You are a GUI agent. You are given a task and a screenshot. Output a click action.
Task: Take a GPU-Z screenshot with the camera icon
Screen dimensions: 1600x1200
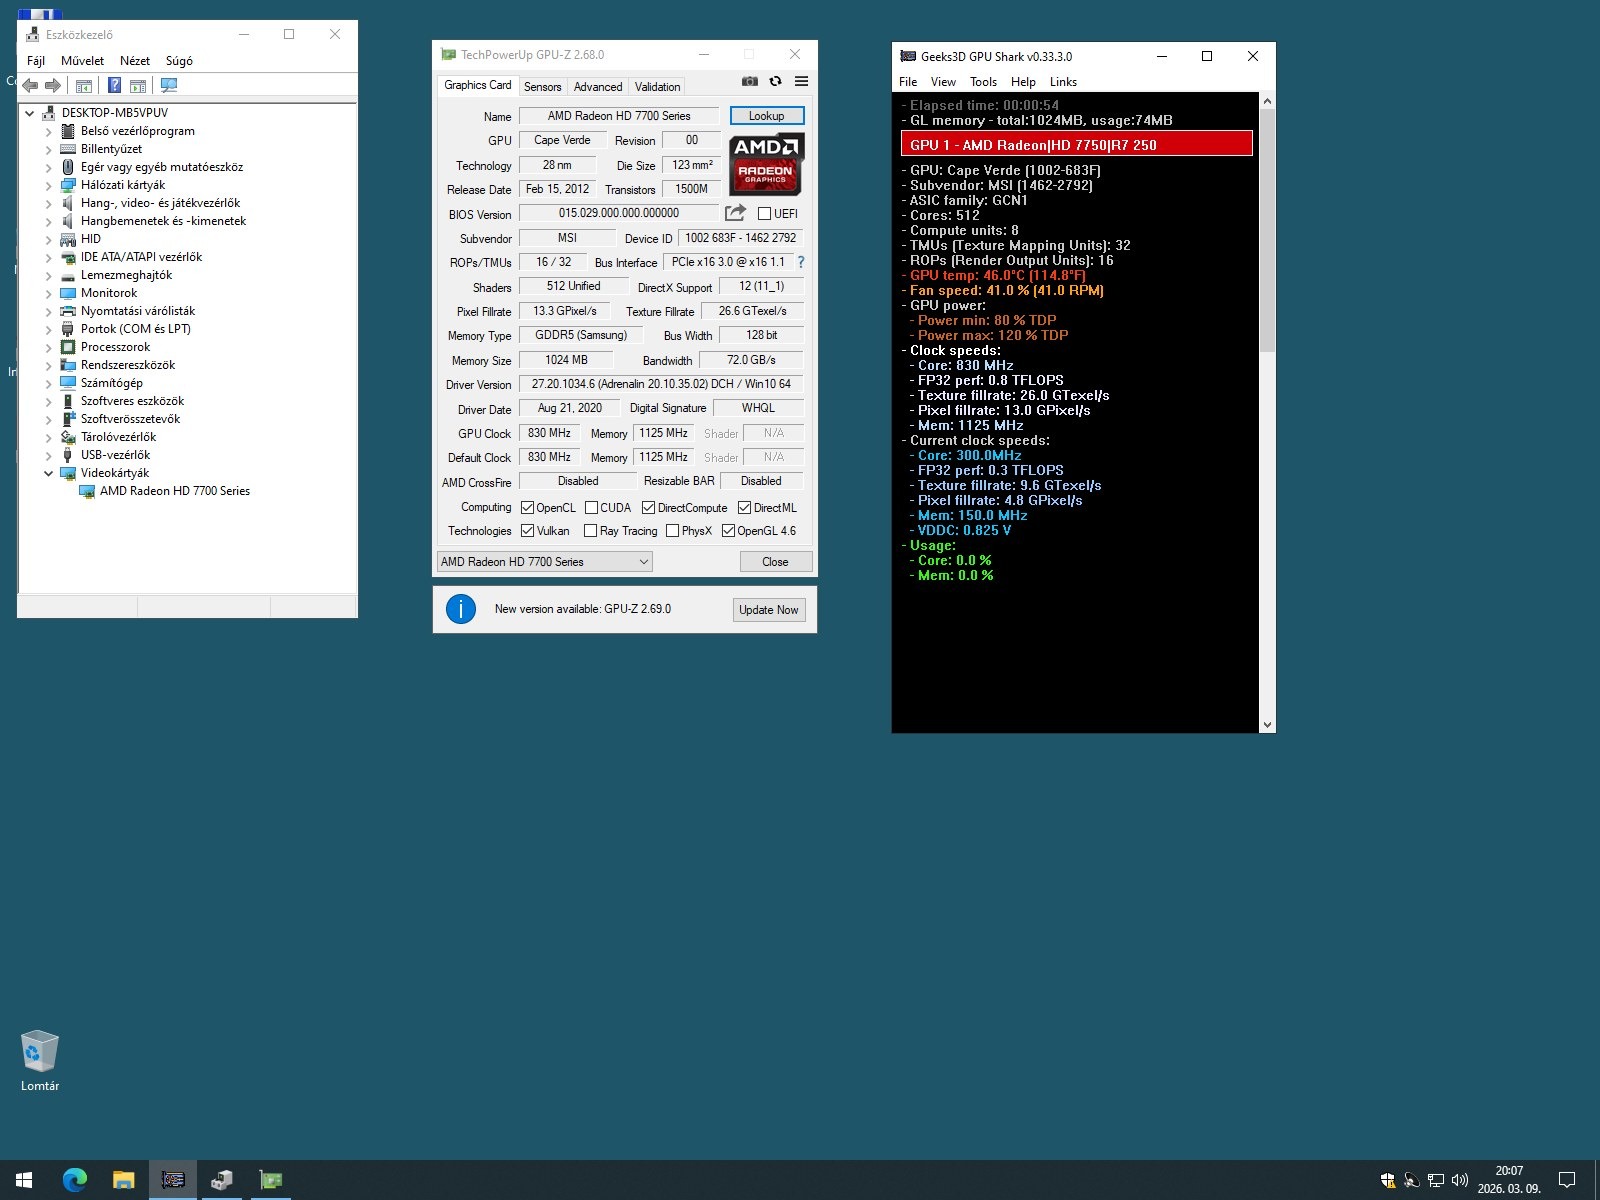point(750,82)
